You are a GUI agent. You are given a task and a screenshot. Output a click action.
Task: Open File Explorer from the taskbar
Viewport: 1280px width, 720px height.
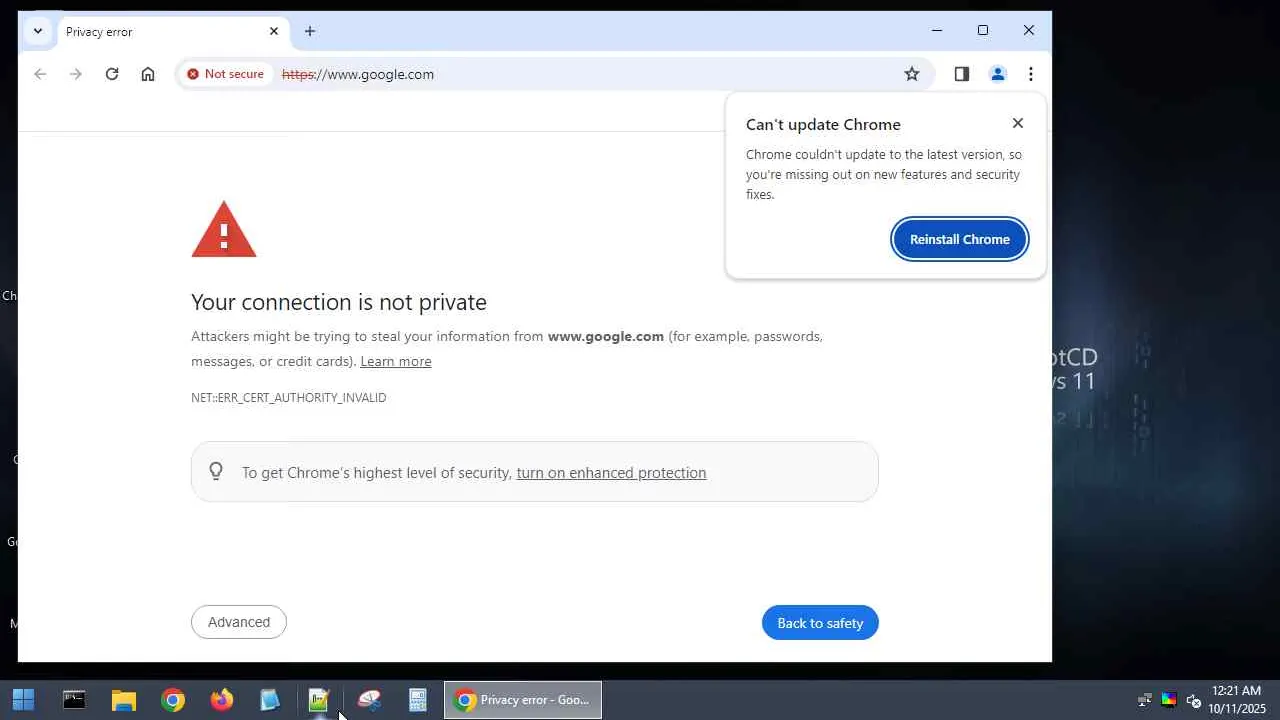(124, 700)
